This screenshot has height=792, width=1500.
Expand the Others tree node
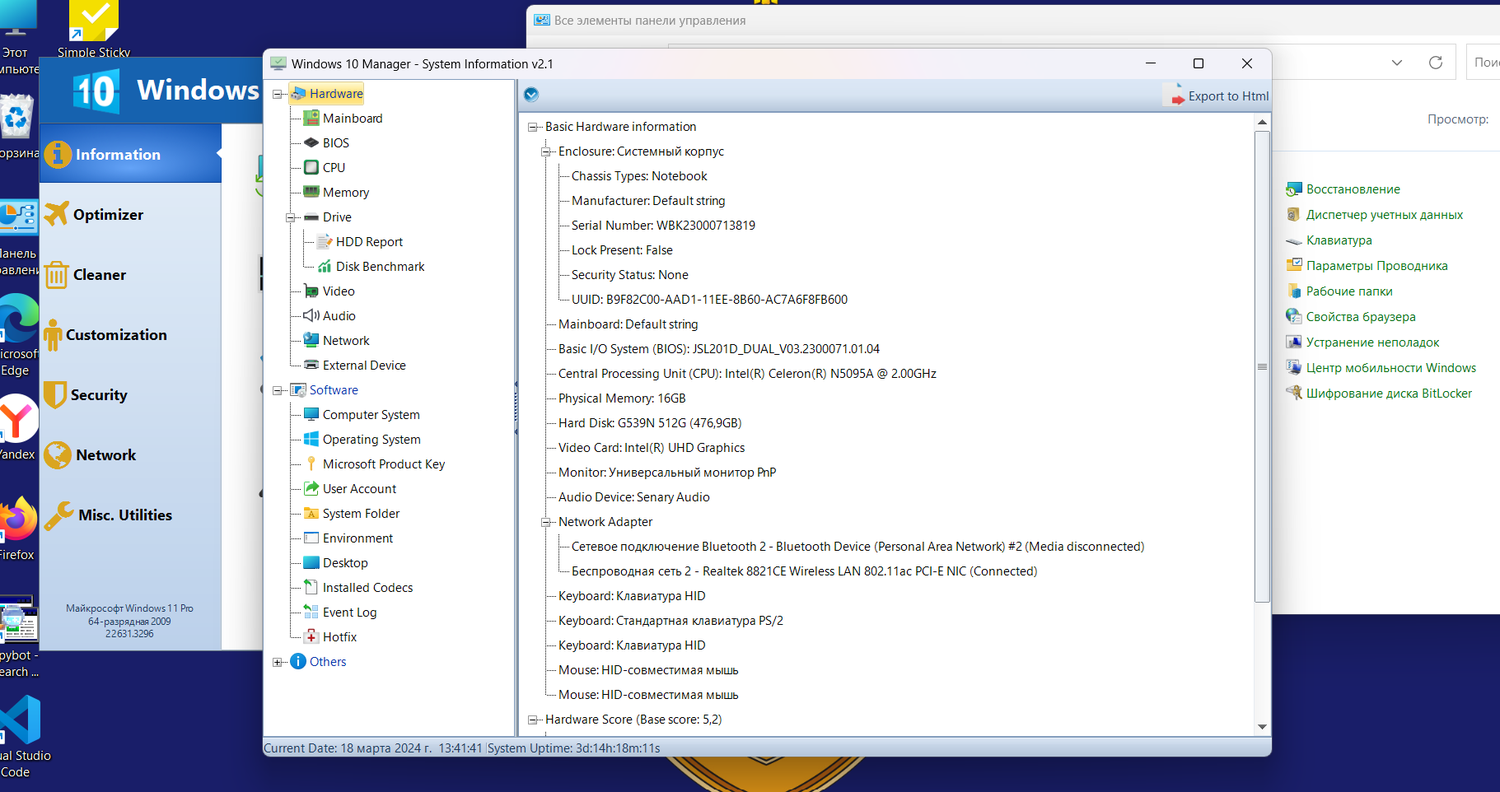[x=277, y=661]
